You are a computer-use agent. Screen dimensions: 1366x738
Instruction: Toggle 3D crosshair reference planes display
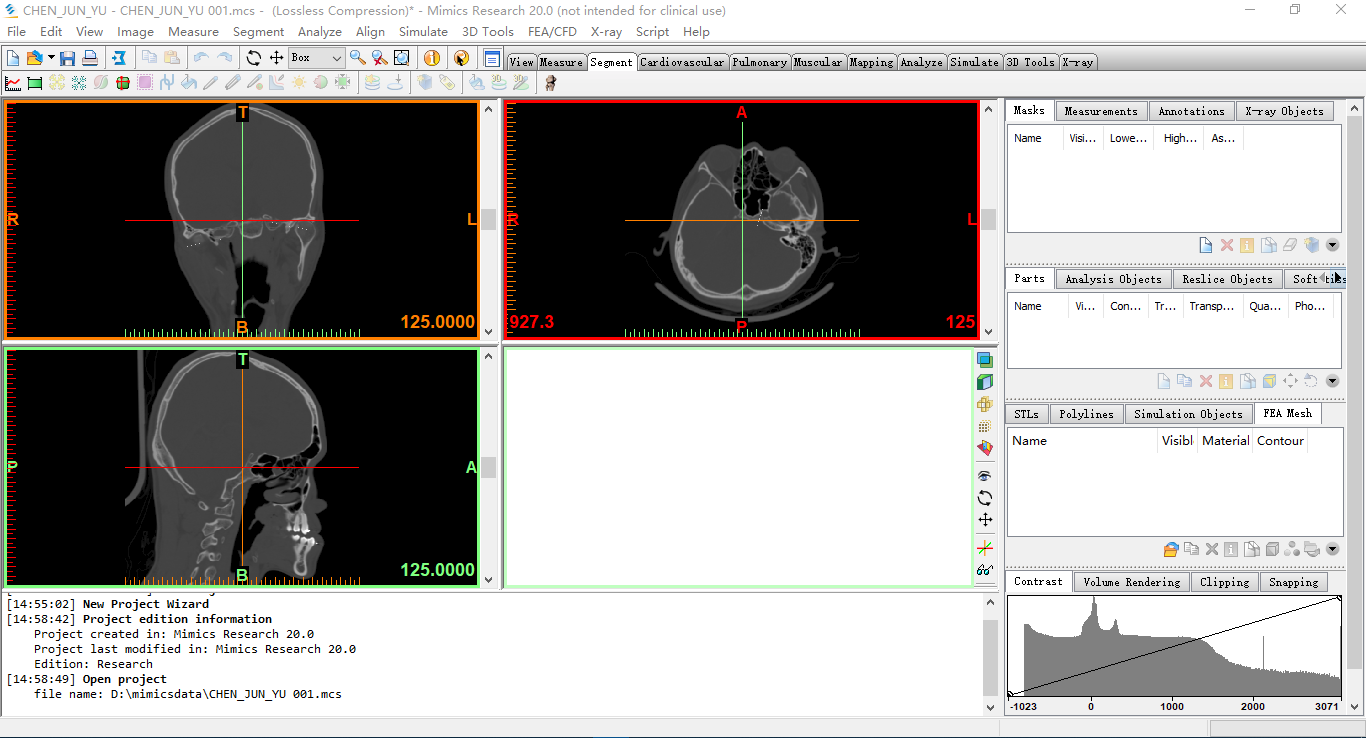[x=985, y=547]
